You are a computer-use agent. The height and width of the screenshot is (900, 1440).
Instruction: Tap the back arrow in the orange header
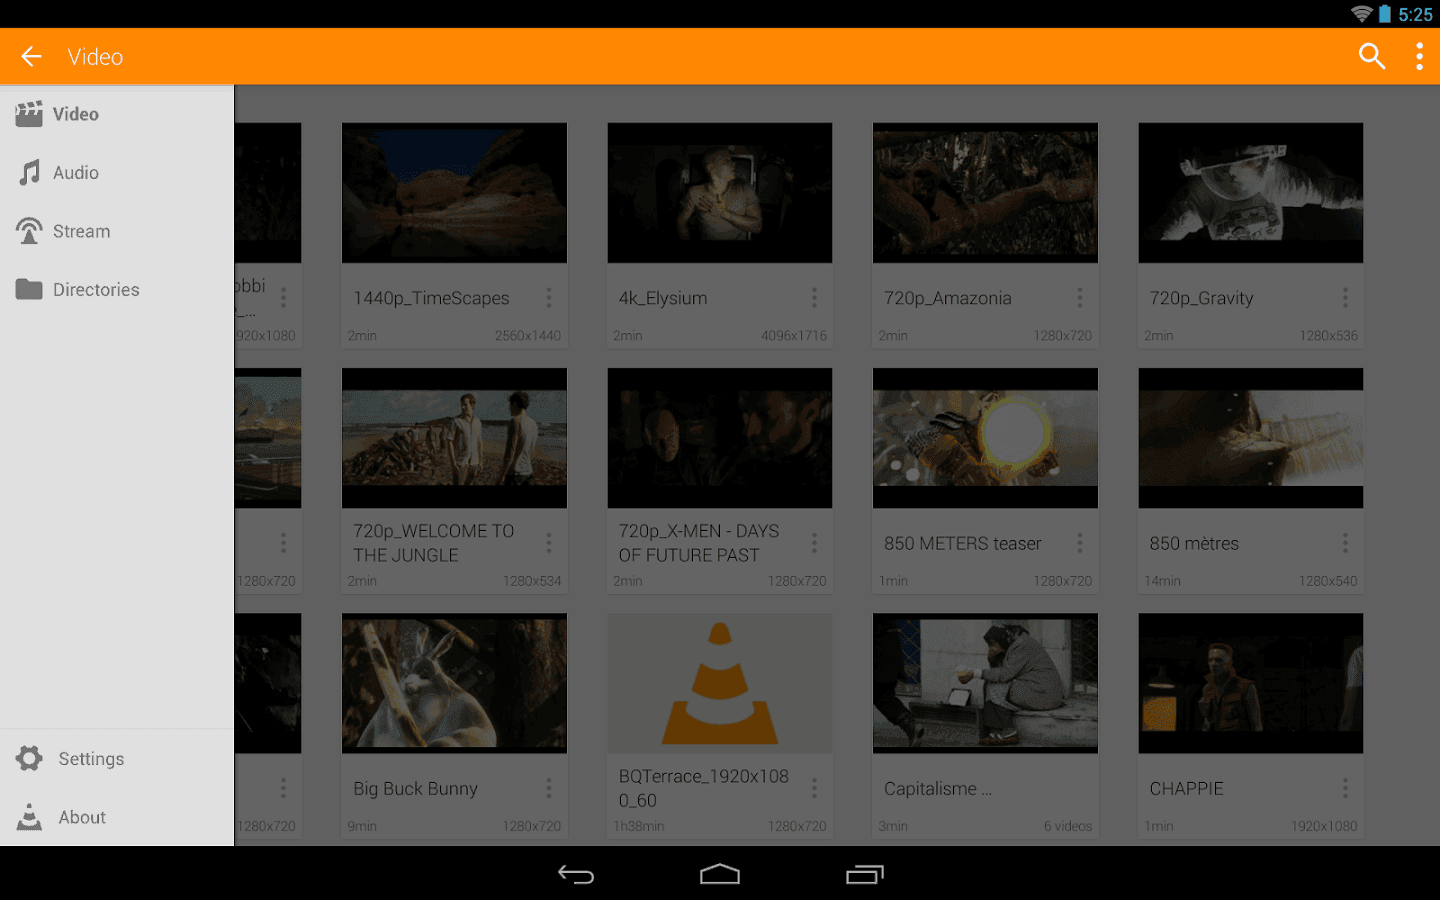point(31,56)
